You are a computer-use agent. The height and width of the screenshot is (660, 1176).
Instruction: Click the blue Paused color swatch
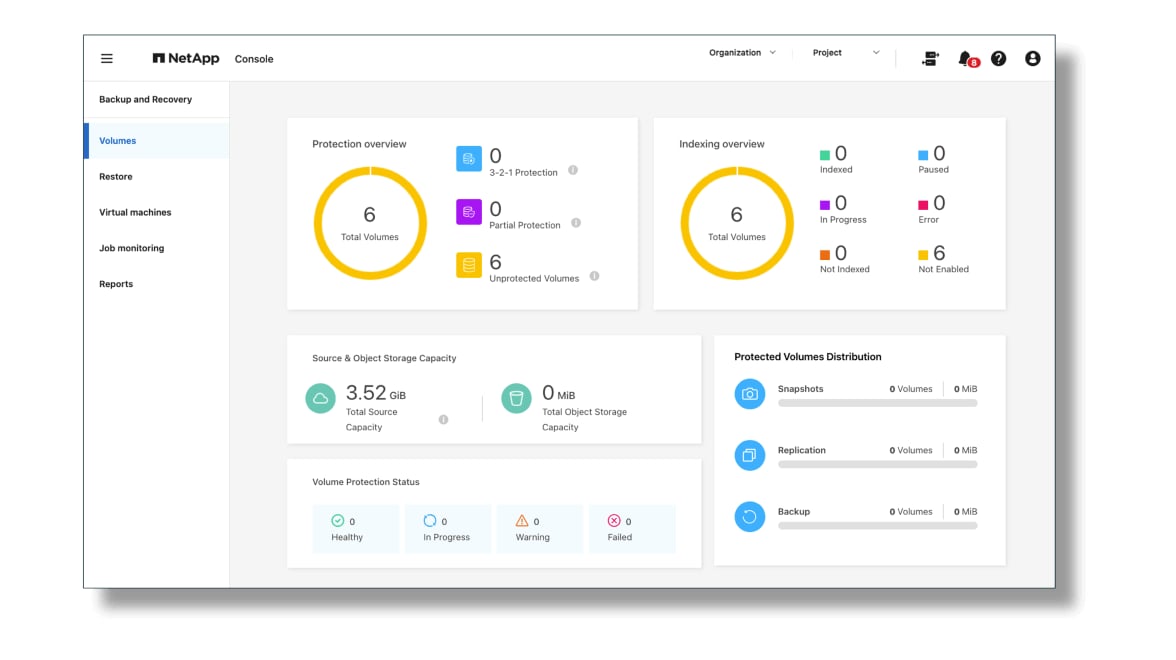(923, 155)
